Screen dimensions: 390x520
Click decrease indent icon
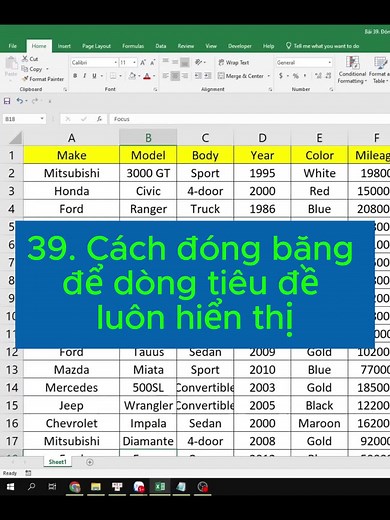[198, 76]
